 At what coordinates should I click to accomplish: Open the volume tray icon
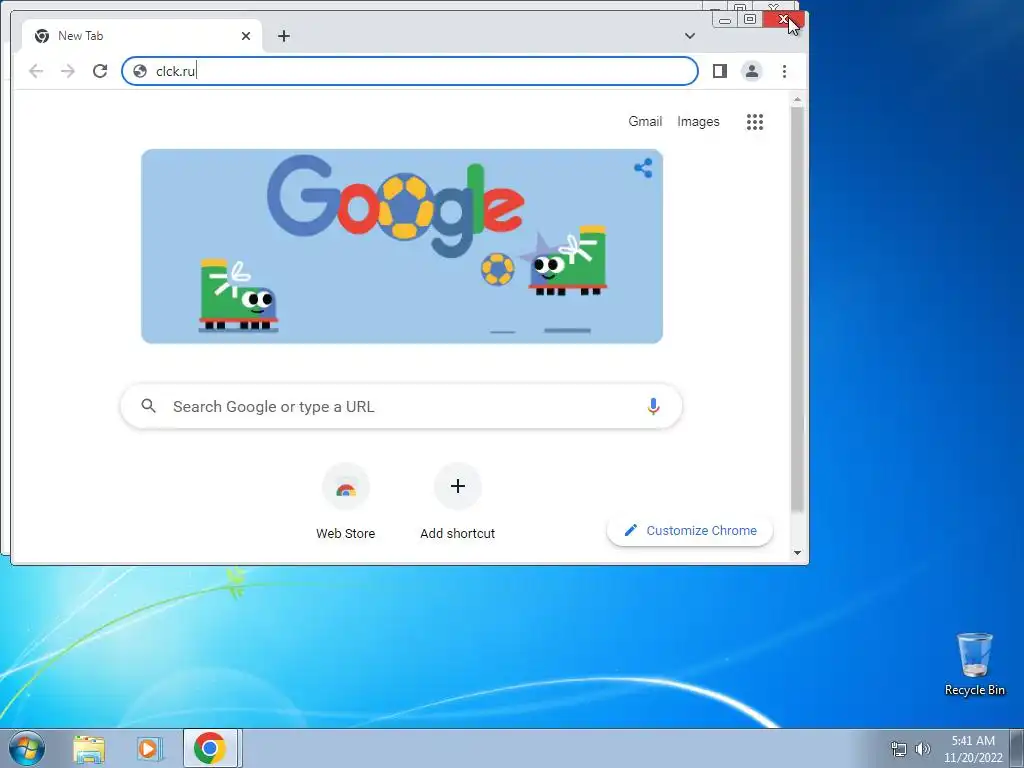coord(923,749)
